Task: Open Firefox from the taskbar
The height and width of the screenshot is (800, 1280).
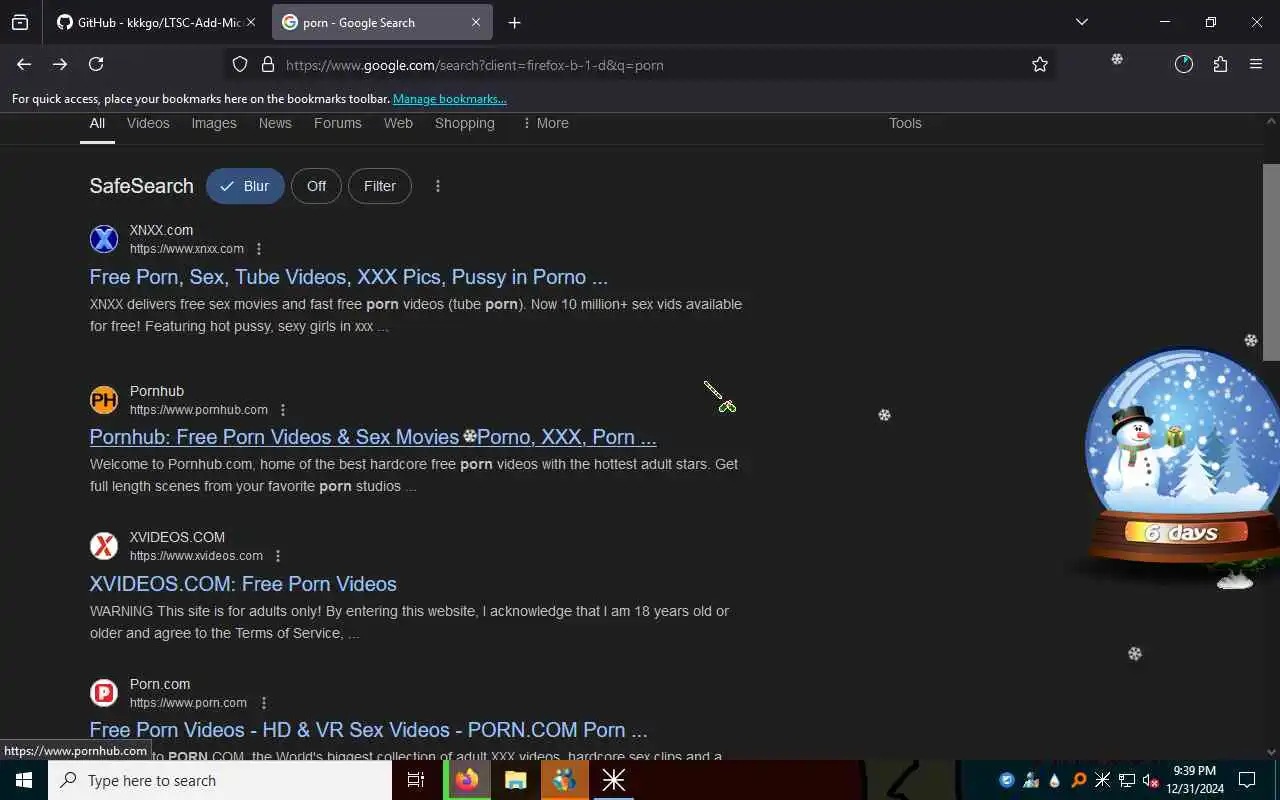Action: (x=467, y=780)
